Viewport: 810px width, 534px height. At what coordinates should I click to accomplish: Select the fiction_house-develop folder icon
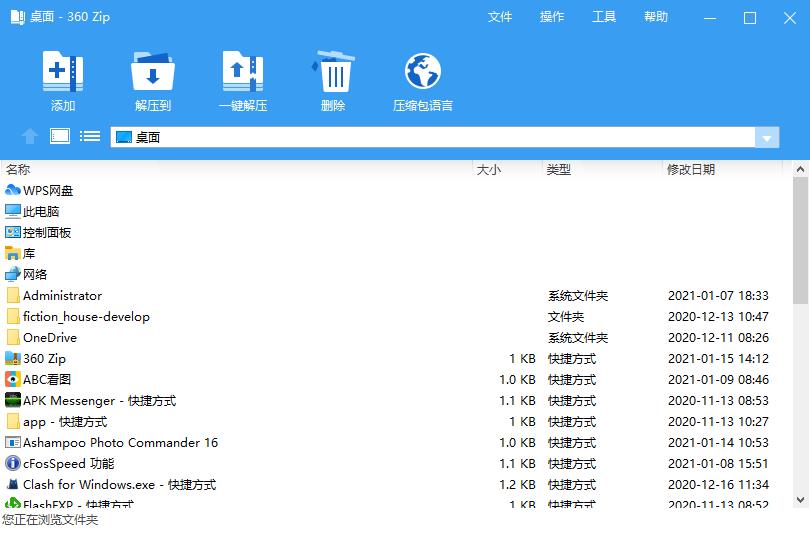13,317
